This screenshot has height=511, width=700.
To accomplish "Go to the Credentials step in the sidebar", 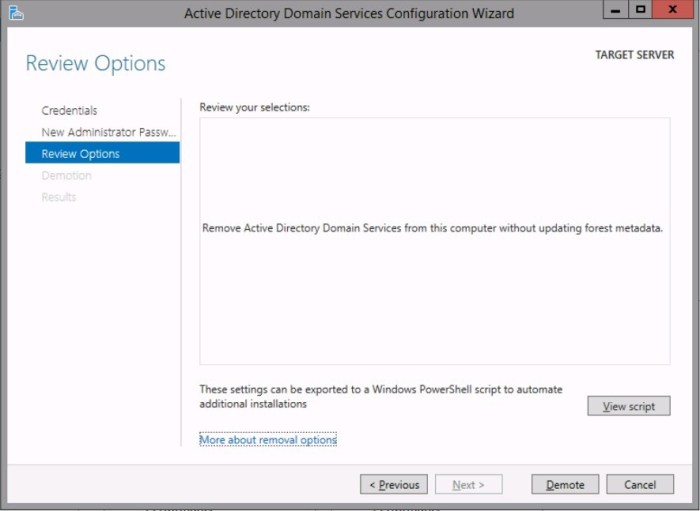I will pos(69,110).
